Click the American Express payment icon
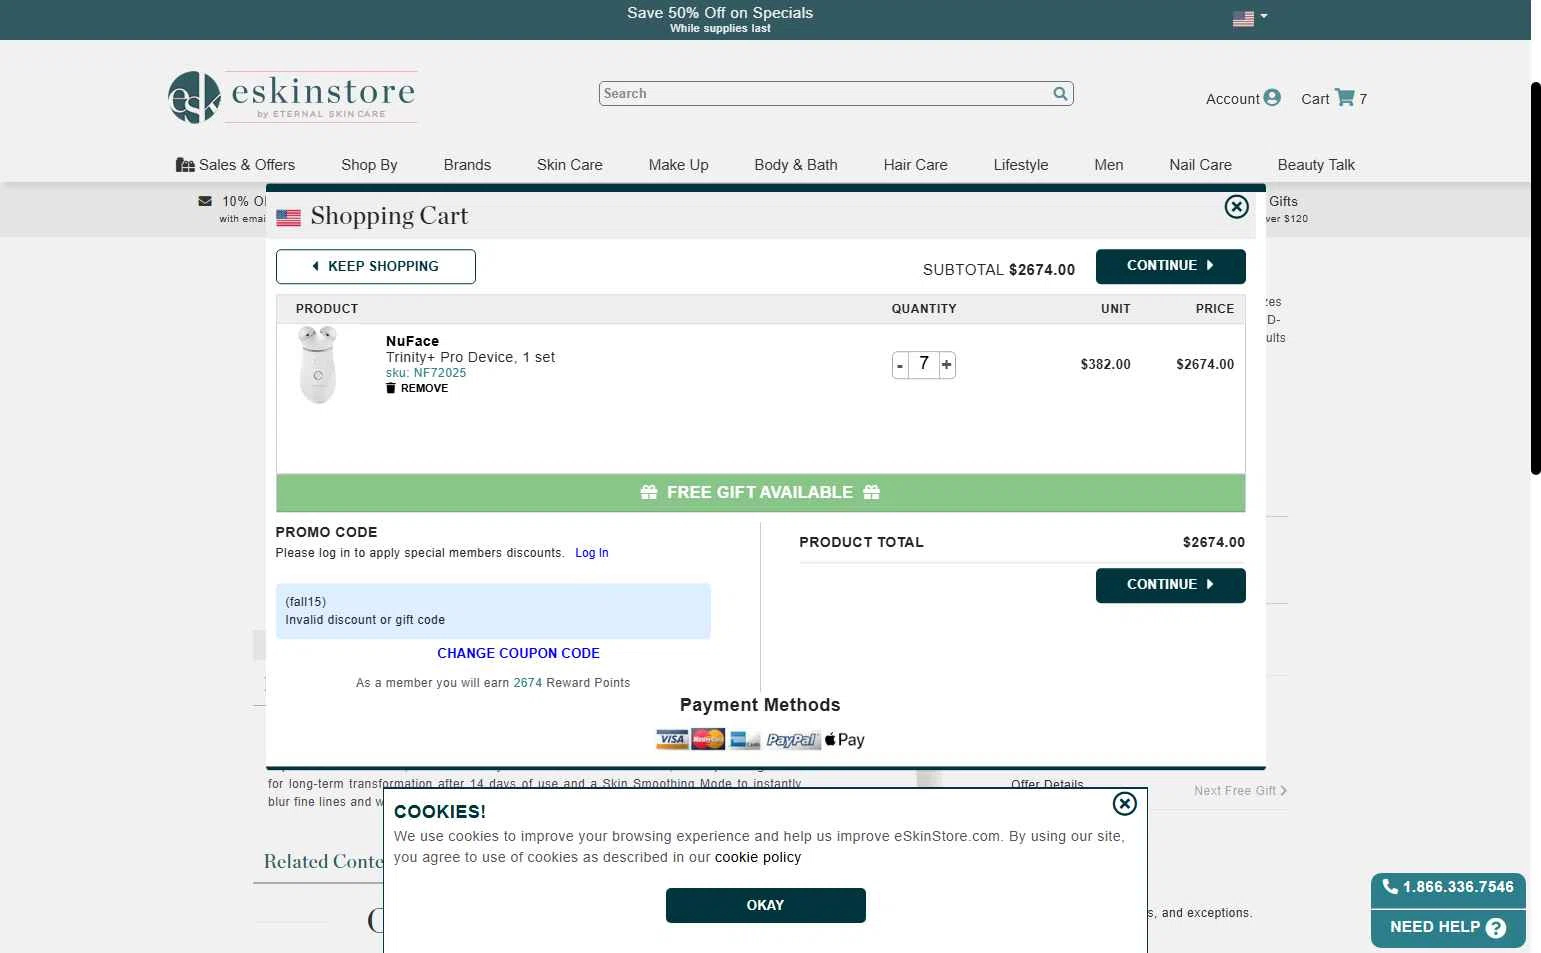 pos(745,740)
